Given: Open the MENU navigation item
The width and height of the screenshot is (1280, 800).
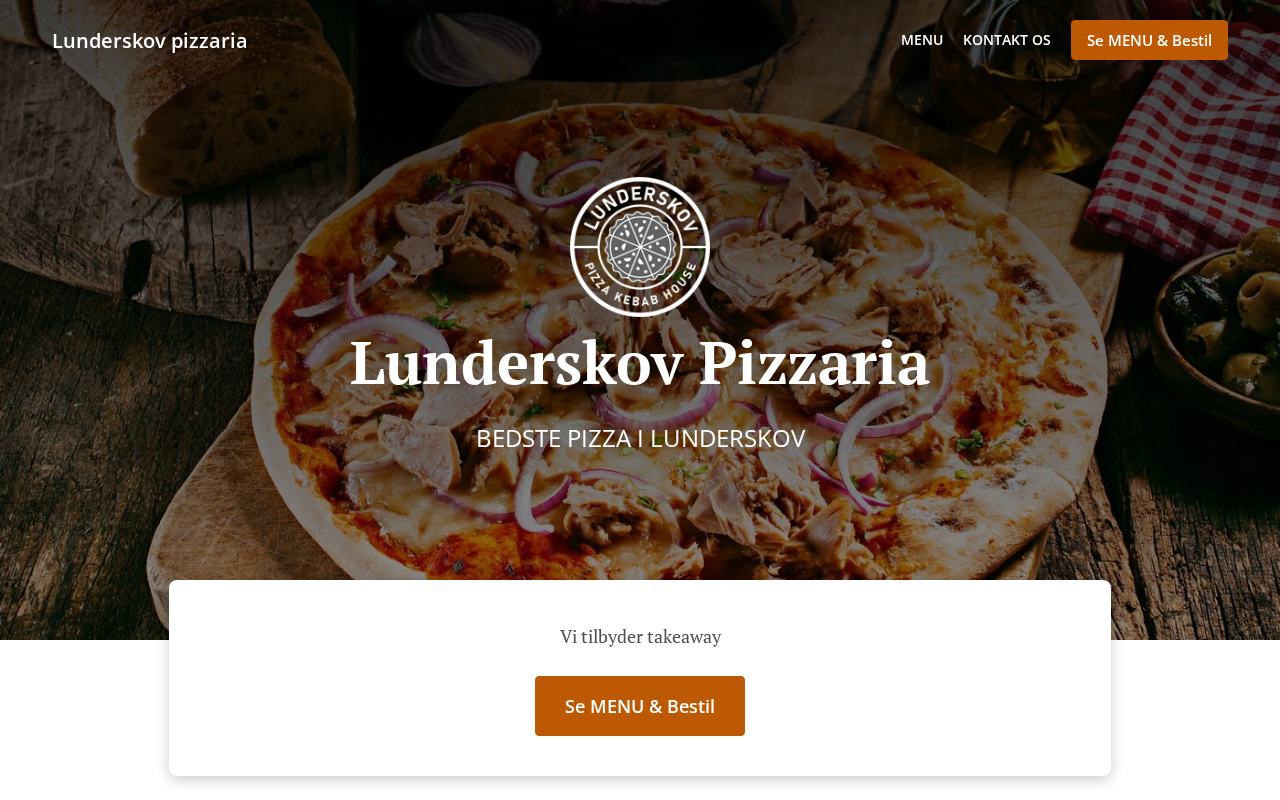Looking at the screenshot, I should pyautogui.click(x=922, y=40).
